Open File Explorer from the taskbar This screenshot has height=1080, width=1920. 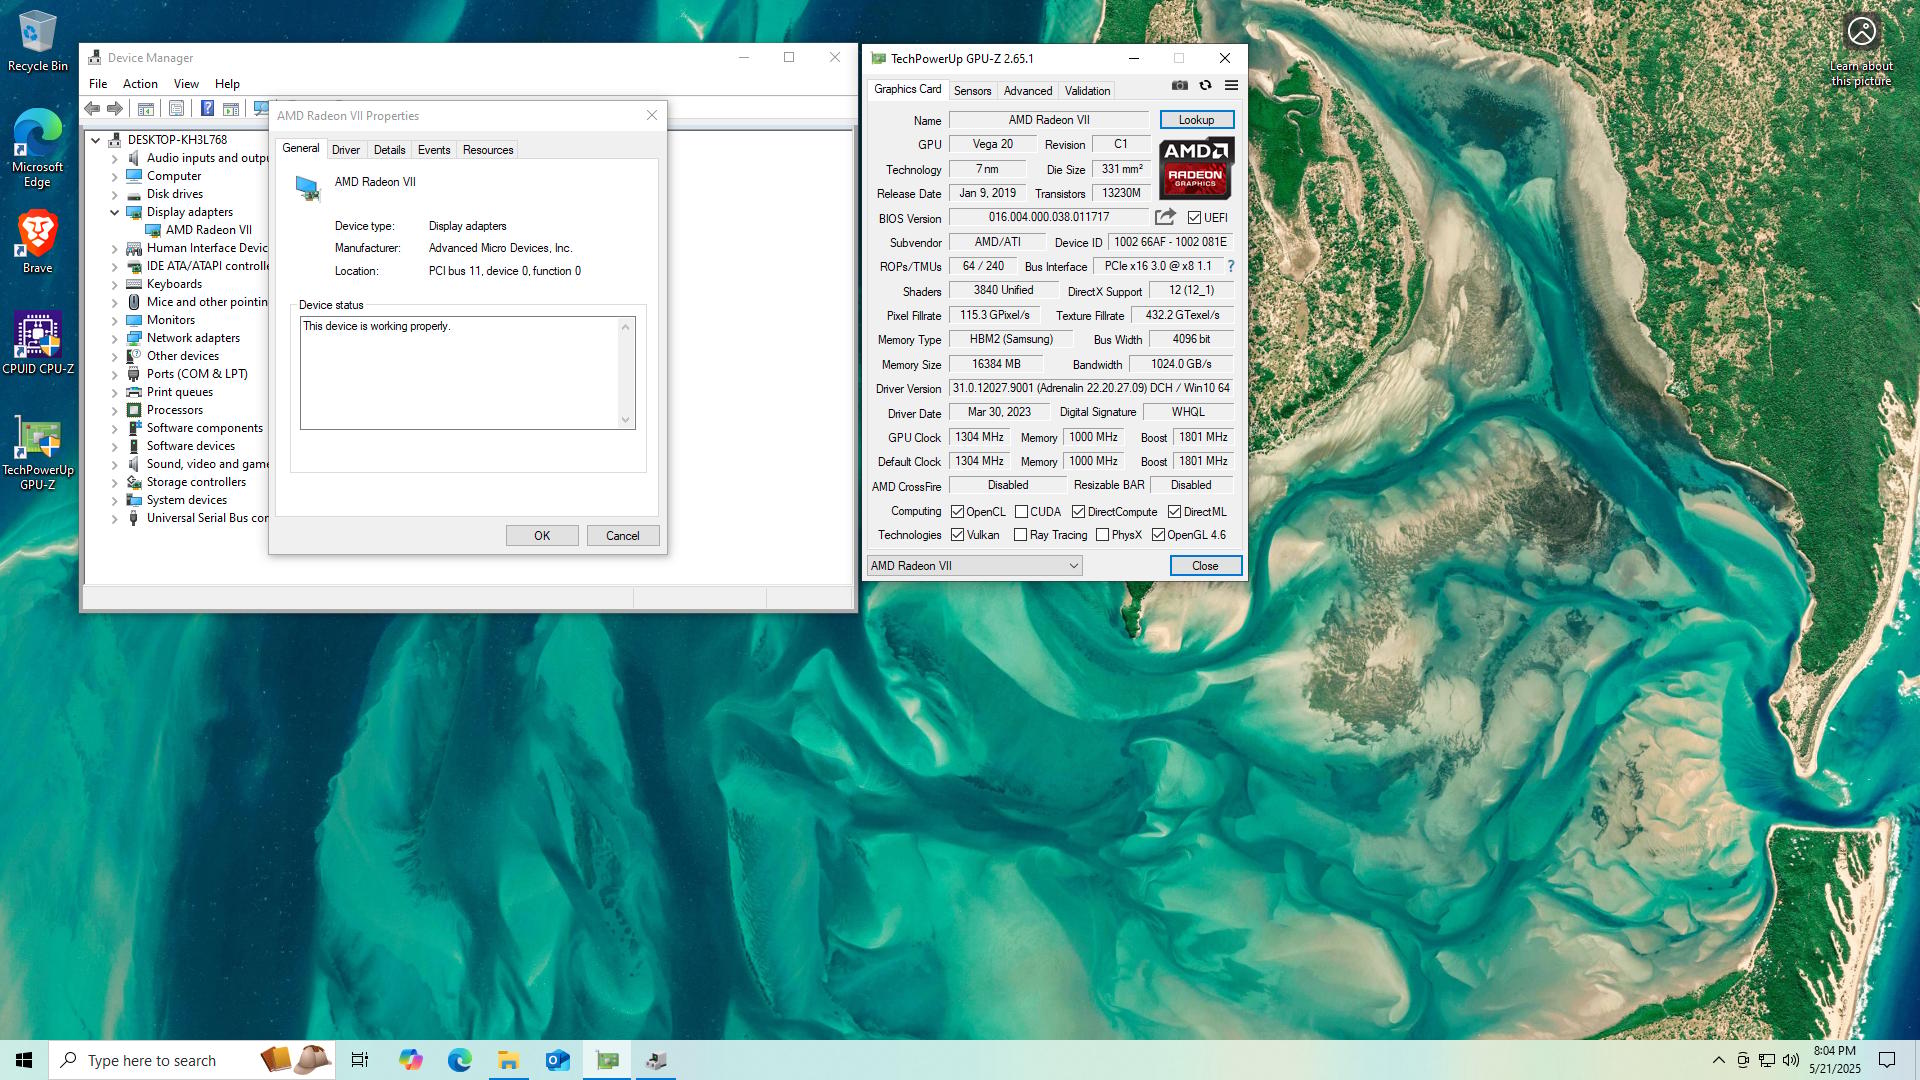pyautogui.click(x=508, y=1060)
